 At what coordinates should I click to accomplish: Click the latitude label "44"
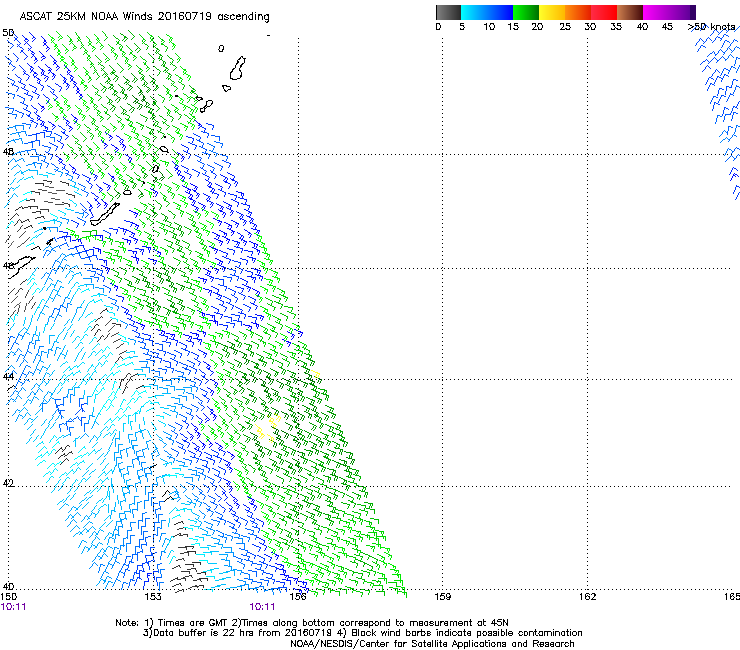click(x=8, y=377)
